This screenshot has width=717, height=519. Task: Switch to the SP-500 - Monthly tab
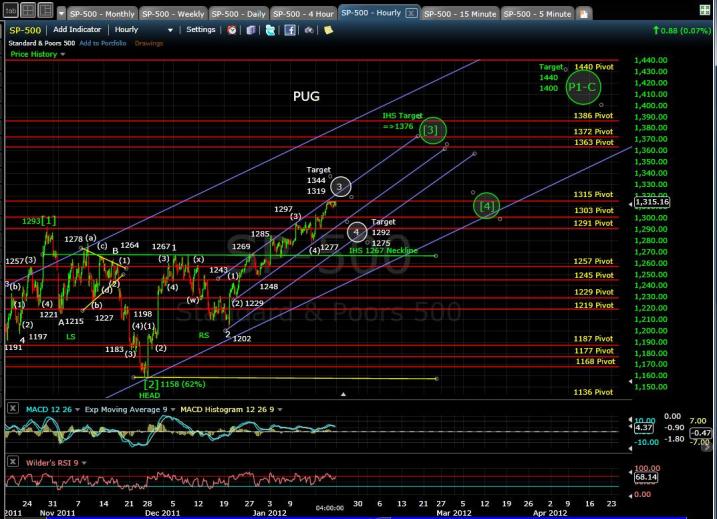[102, 14]
